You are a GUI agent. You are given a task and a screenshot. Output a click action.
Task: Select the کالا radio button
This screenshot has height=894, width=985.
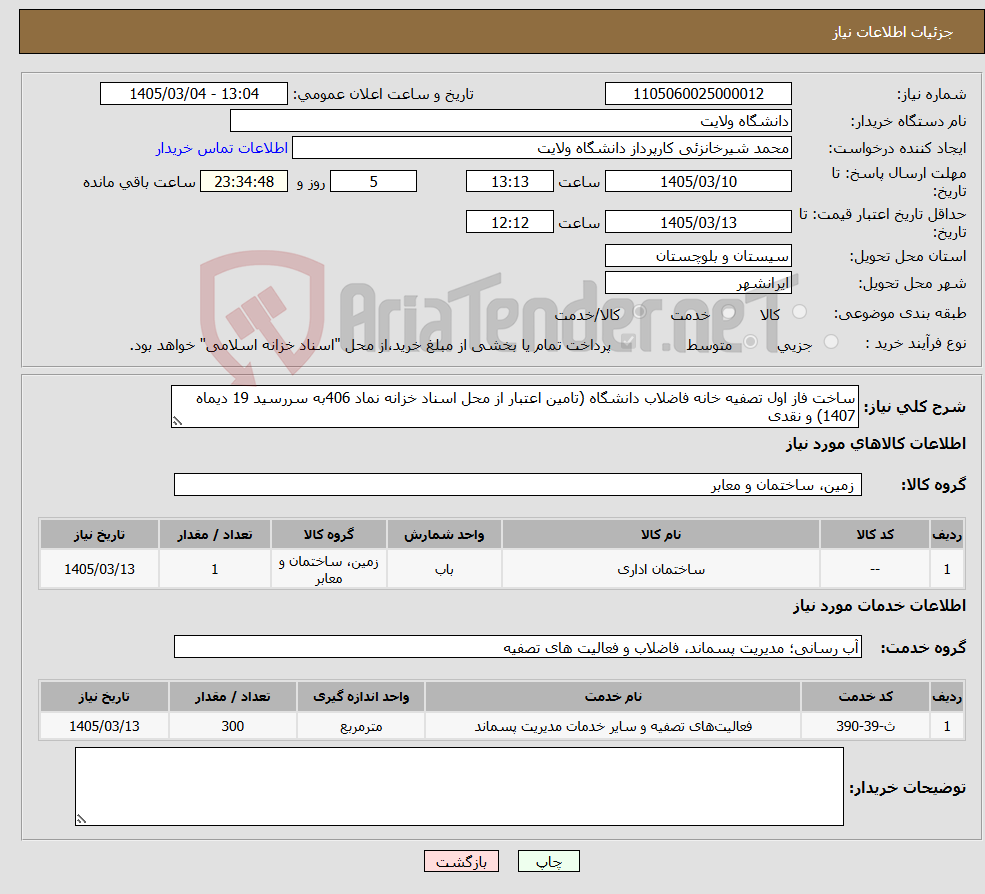(x=800, y=312)
